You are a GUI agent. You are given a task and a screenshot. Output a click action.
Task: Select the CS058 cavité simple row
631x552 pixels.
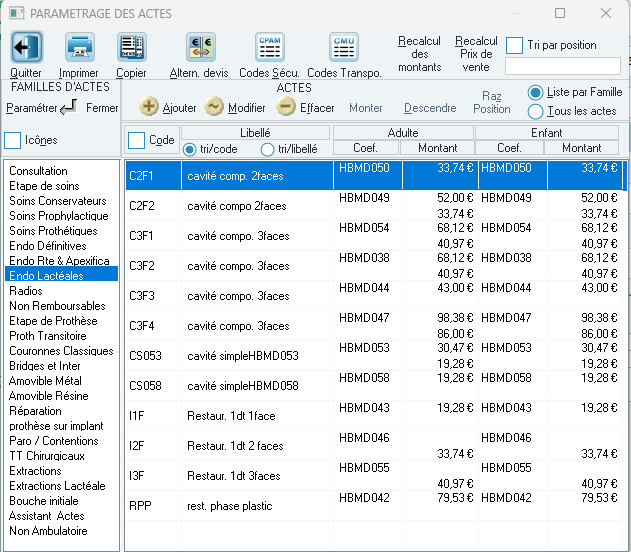click(x=374, y=385)
